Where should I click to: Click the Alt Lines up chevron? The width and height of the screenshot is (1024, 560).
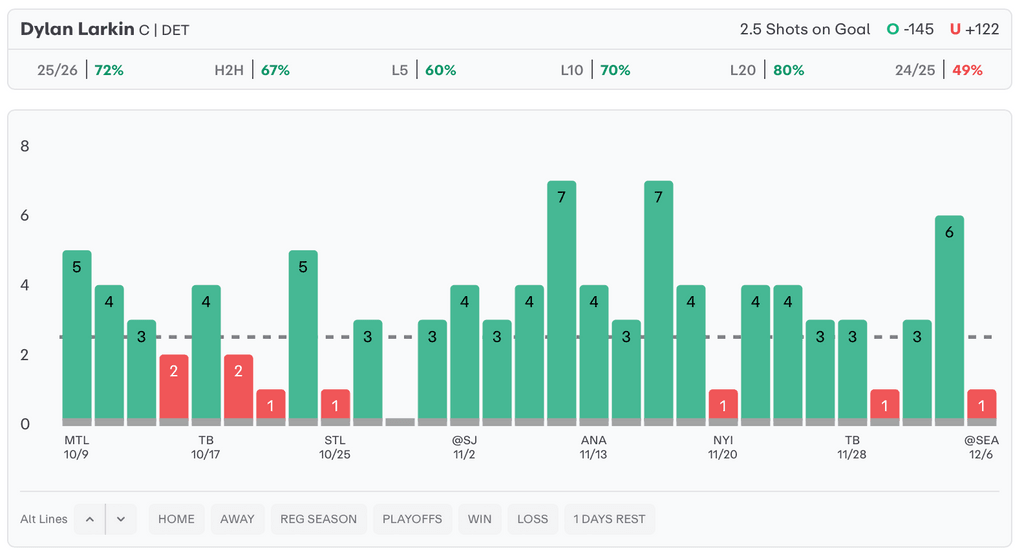pos(90,519)
